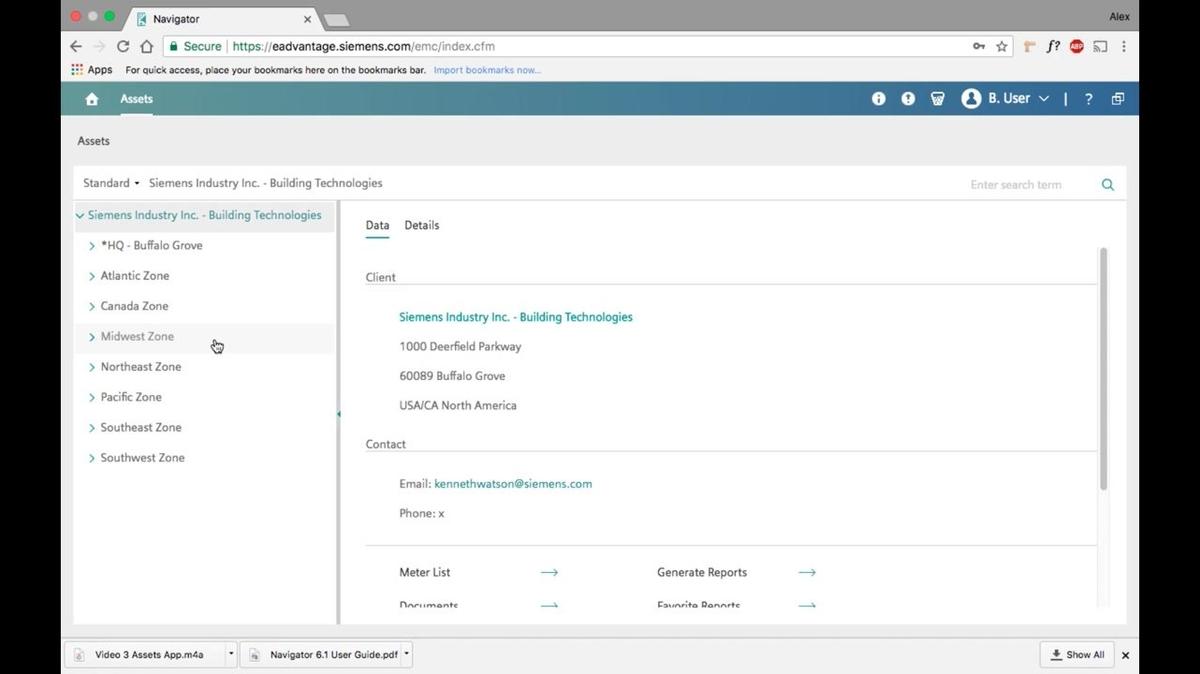Click the data panel vertical scrollbar
The image size is (1200, 674).
pos(1104,370)
